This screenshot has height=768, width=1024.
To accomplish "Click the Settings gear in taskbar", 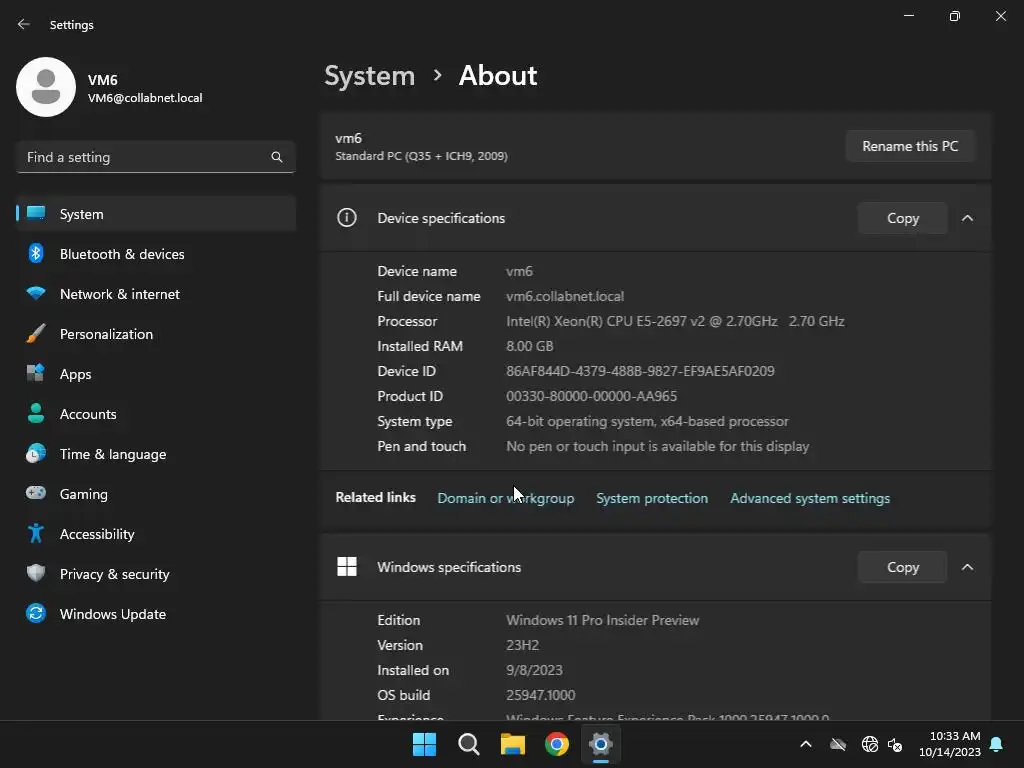I will point(600,744).
